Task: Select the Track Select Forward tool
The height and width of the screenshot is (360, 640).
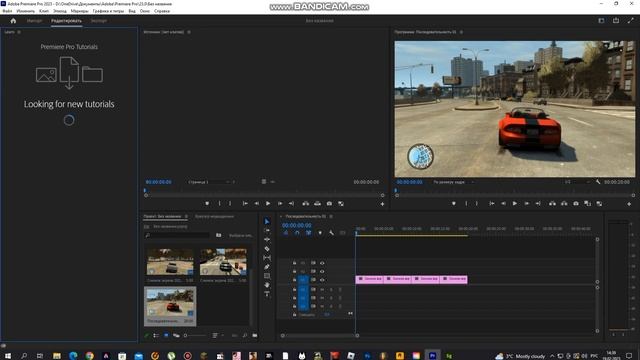Action: (x=267, y=231)
